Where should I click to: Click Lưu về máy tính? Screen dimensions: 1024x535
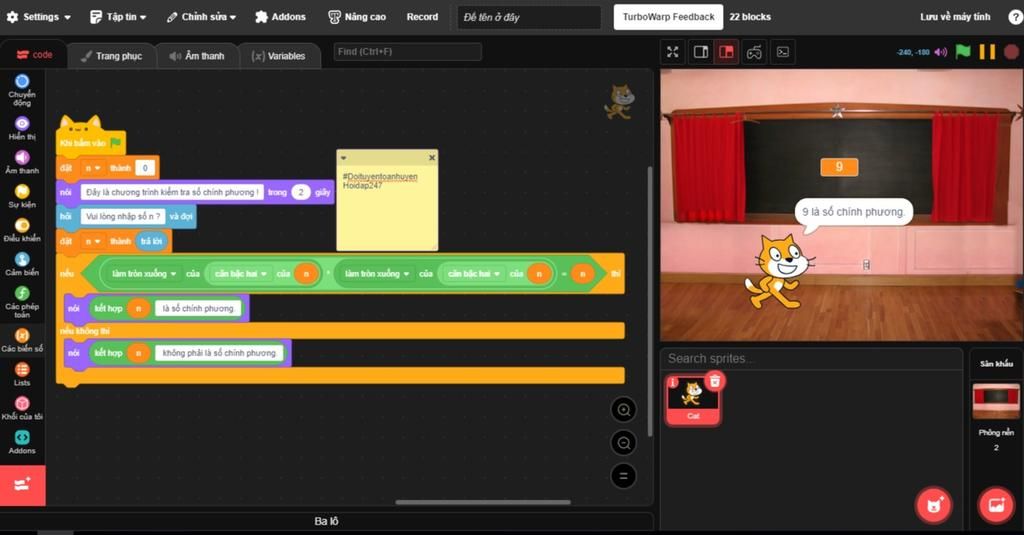coord(955,17)
